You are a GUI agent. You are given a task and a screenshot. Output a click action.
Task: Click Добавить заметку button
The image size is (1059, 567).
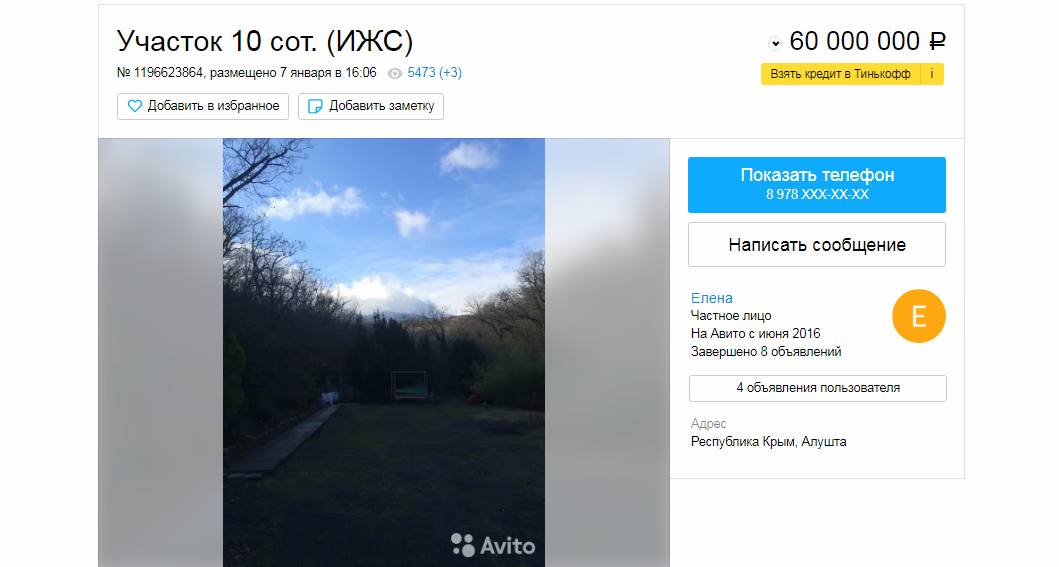(x=371, y=106)
